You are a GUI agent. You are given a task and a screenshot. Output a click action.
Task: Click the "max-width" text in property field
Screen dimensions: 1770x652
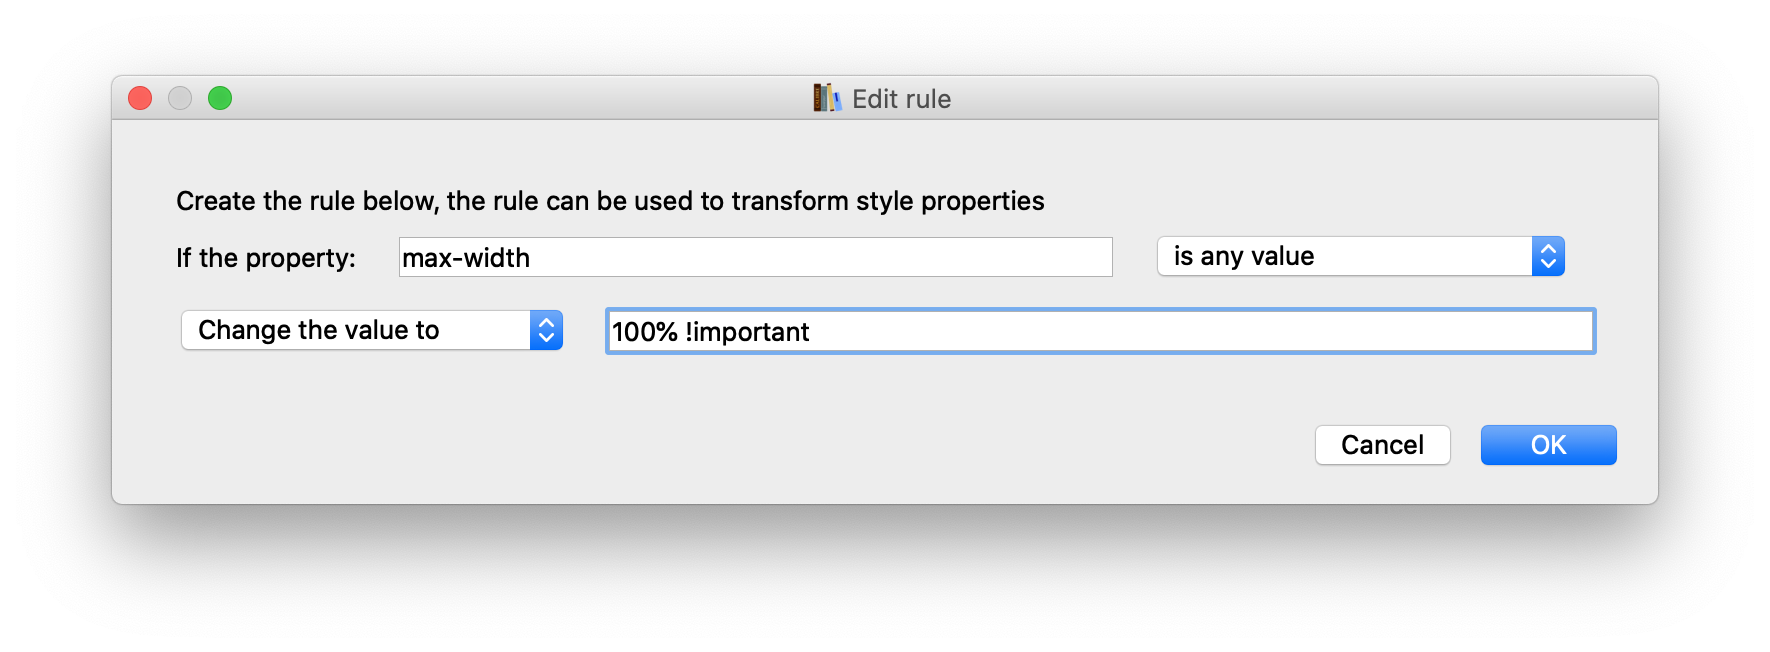466,258
